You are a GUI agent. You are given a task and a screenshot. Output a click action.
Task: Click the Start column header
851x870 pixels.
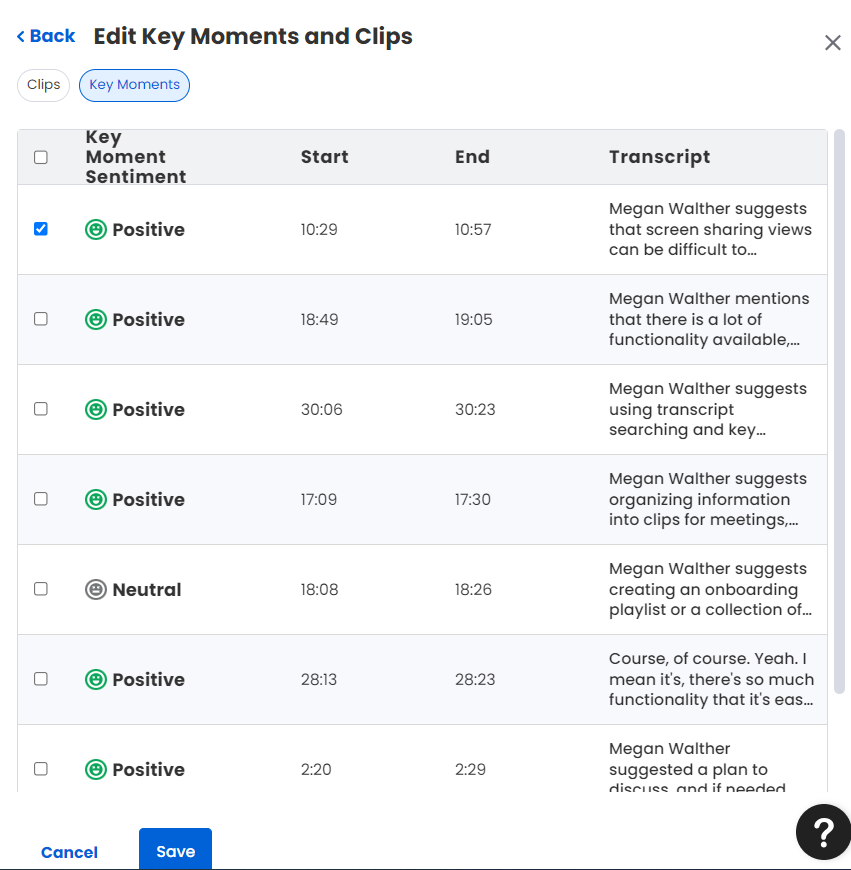click(325, 156)
